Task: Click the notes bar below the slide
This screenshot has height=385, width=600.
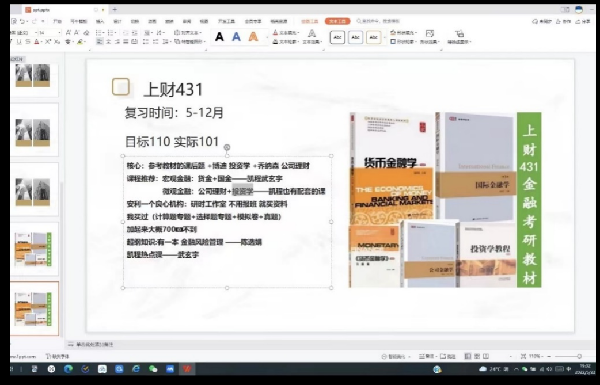Action: [91, 344]
